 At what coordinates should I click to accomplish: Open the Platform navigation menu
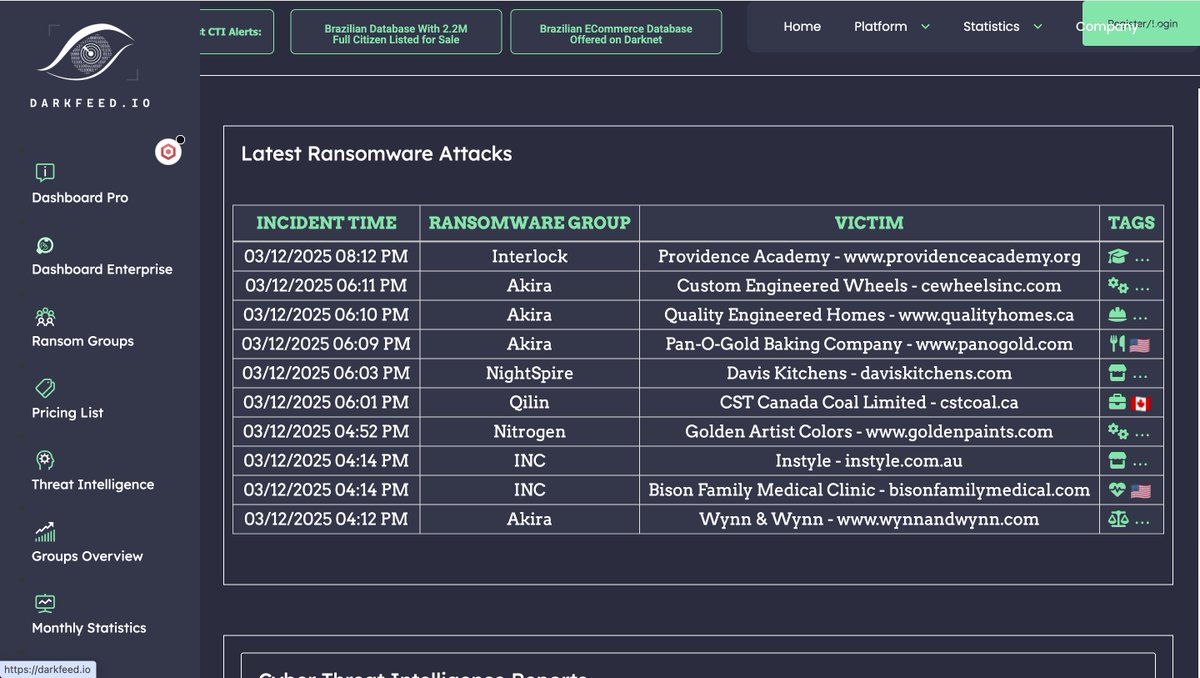pos(881,27)
